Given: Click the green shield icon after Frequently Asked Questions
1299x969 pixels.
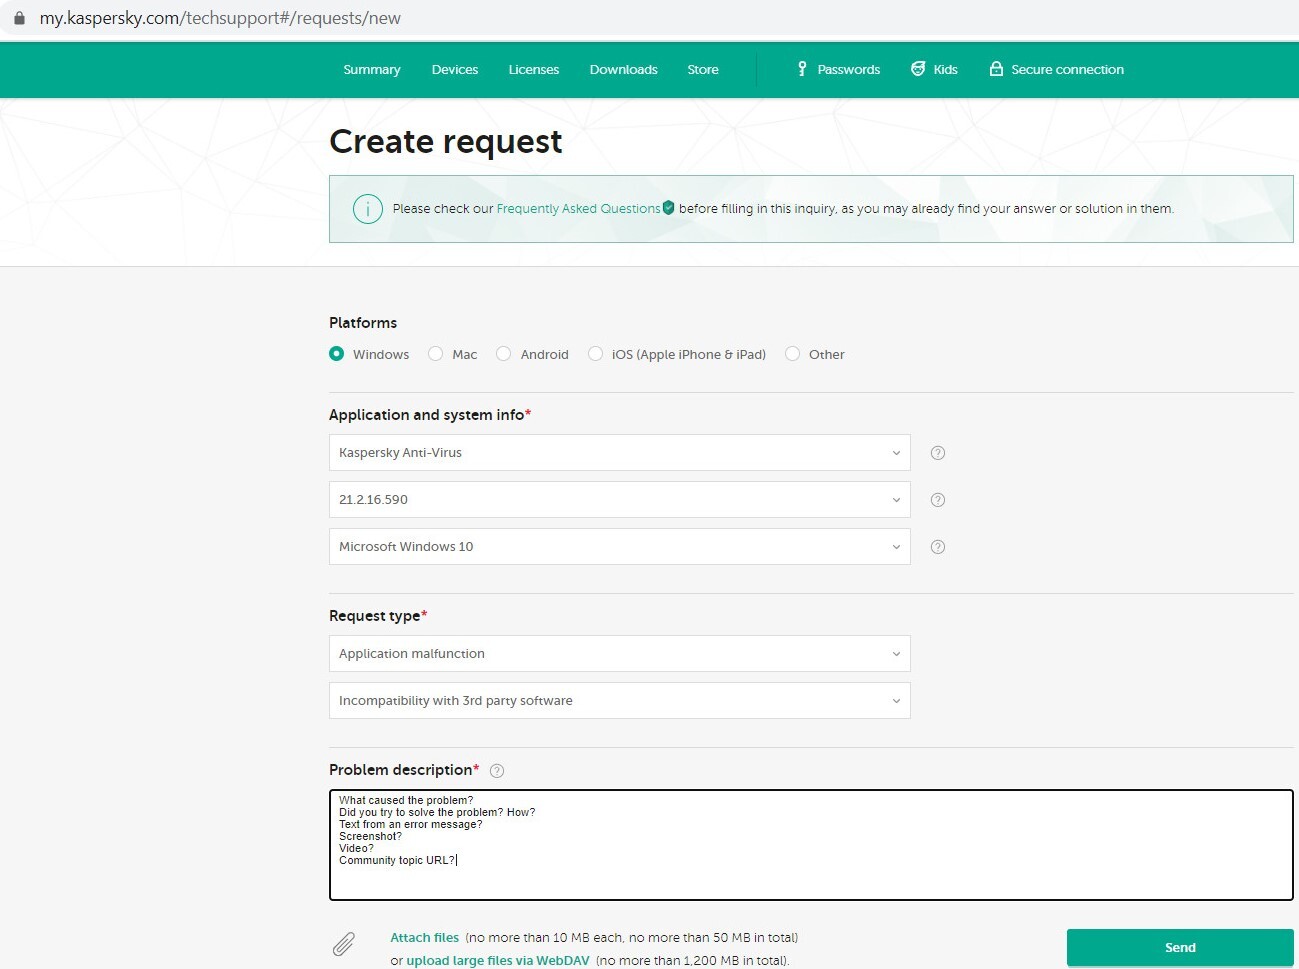Looking at the screenshot, I should click(x=668, y=208).
